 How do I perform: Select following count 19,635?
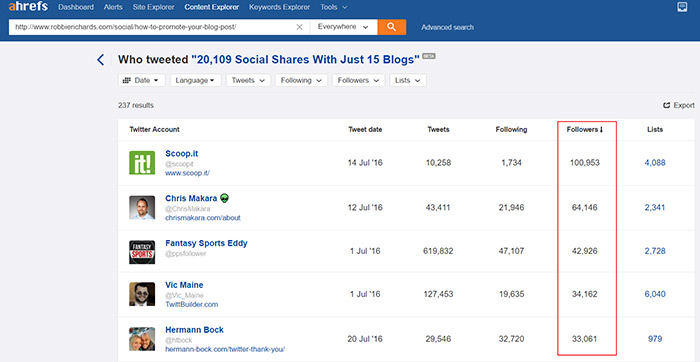point(511,294)
